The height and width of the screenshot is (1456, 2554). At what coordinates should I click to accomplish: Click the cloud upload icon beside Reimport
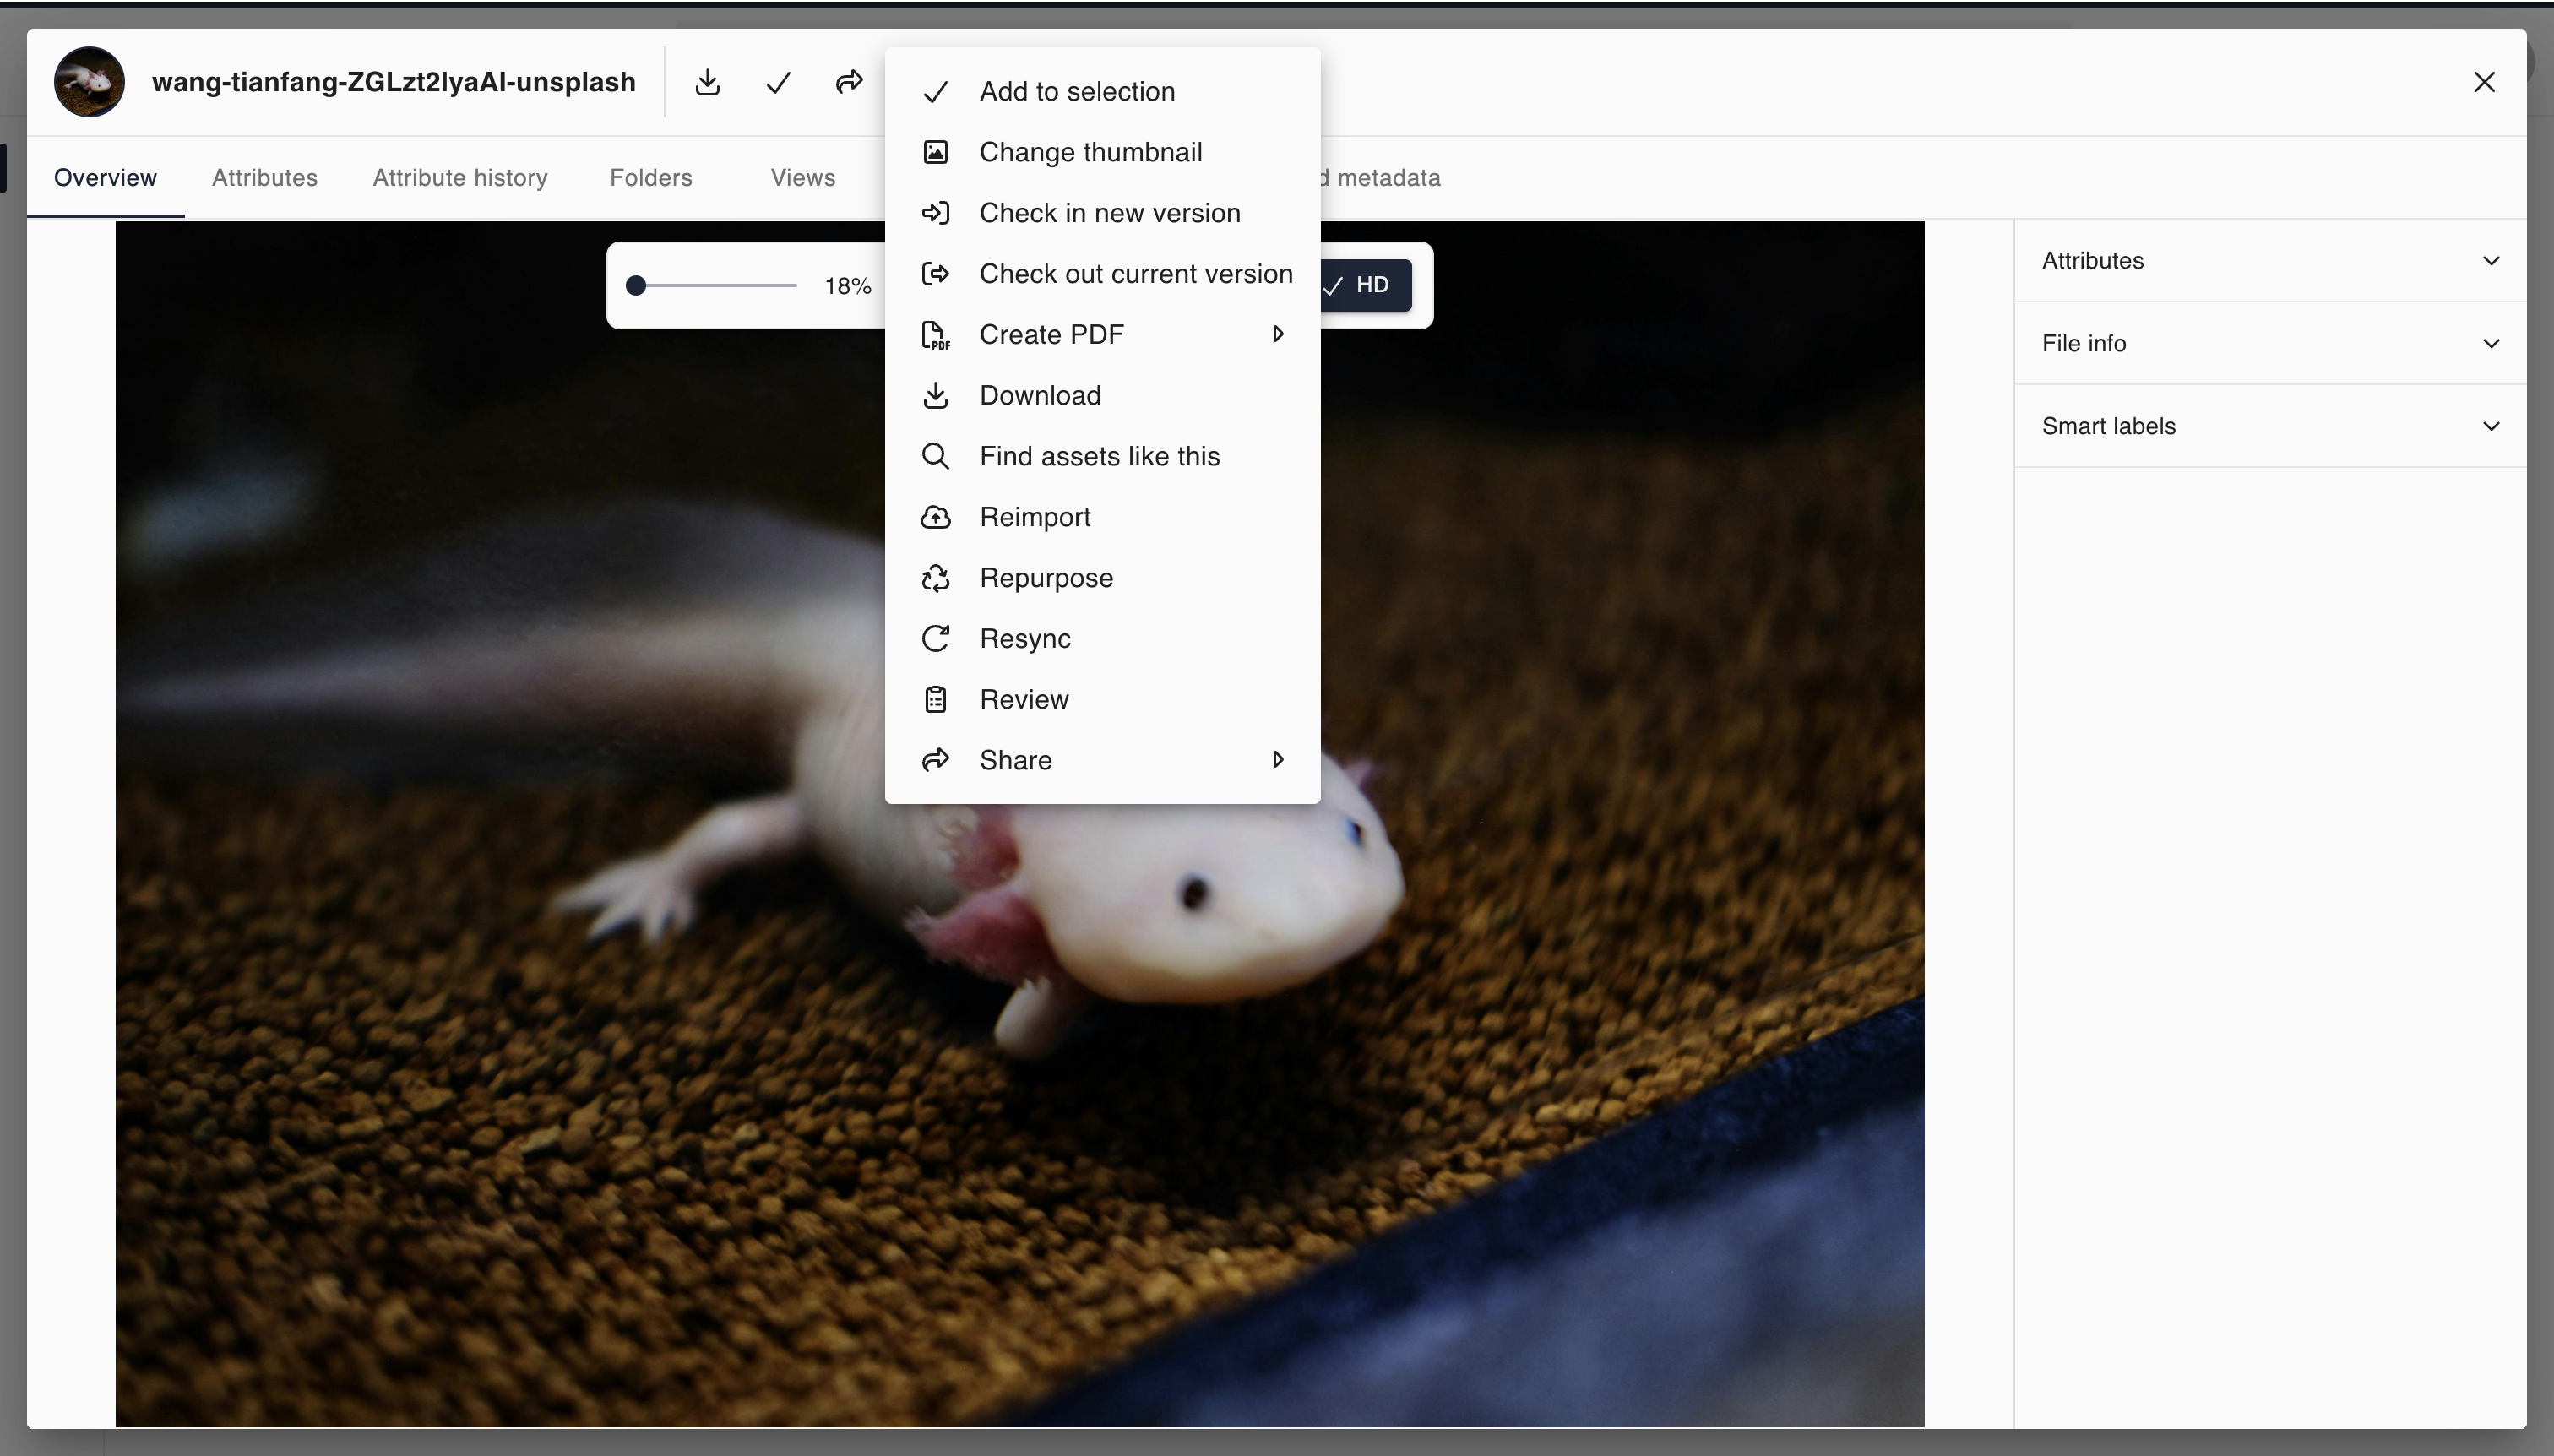(x=935, y=517)
